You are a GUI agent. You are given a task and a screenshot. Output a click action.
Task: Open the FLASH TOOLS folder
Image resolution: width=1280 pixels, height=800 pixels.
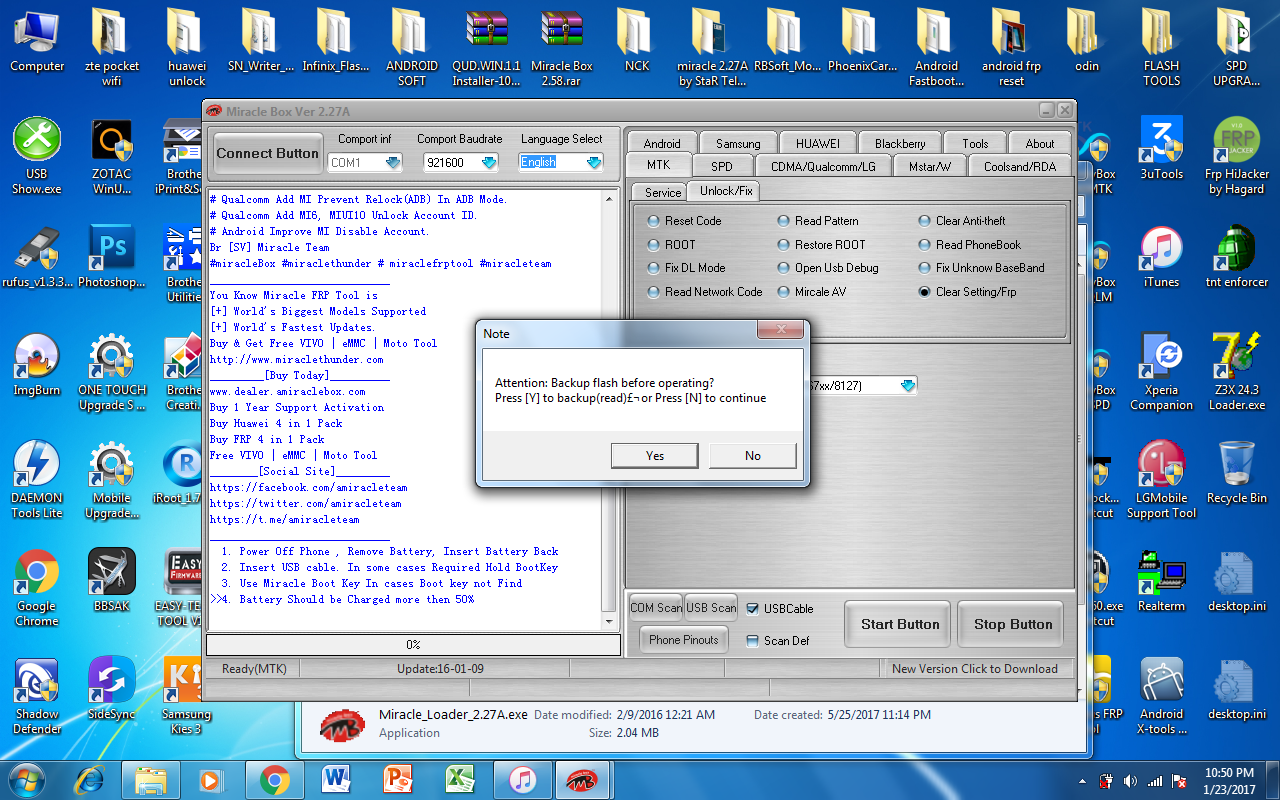click(x=1162, y=48)
